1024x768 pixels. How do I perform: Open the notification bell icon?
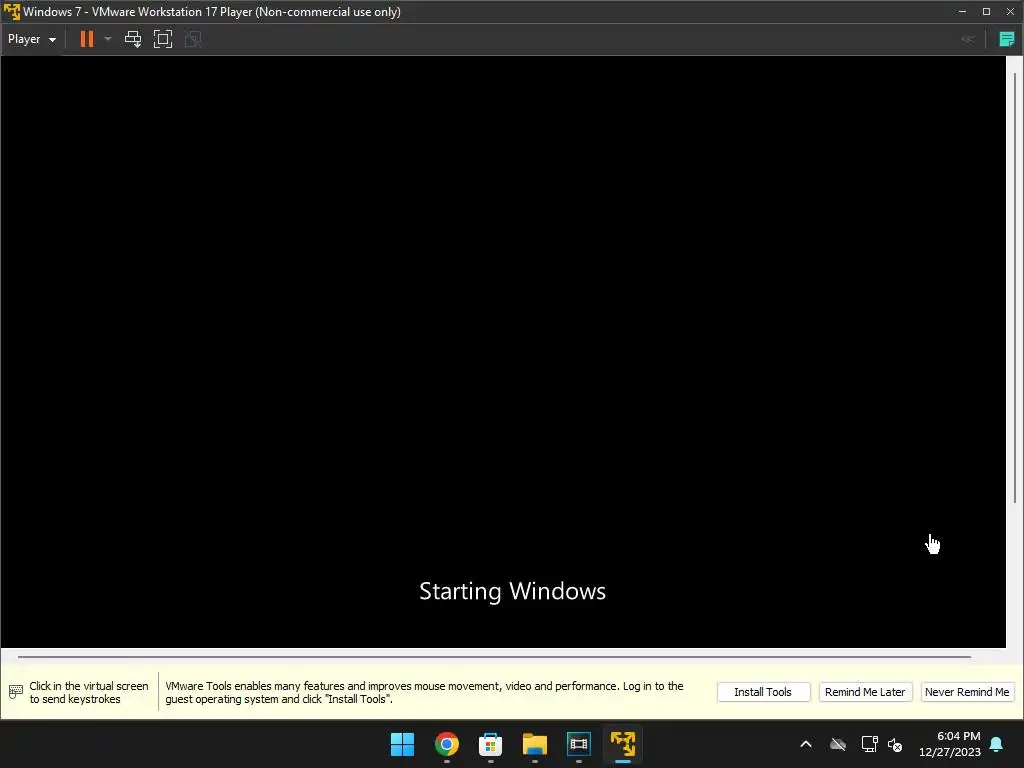[997, 744]
